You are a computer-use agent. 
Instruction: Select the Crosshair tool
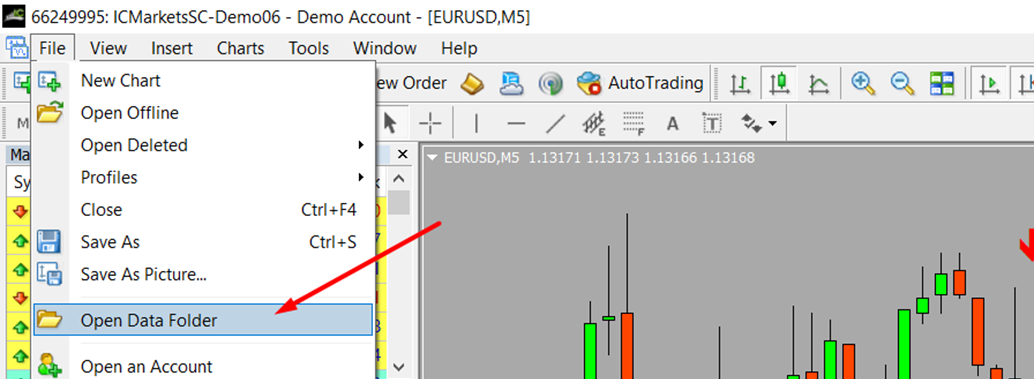click(x=430, y=123)
